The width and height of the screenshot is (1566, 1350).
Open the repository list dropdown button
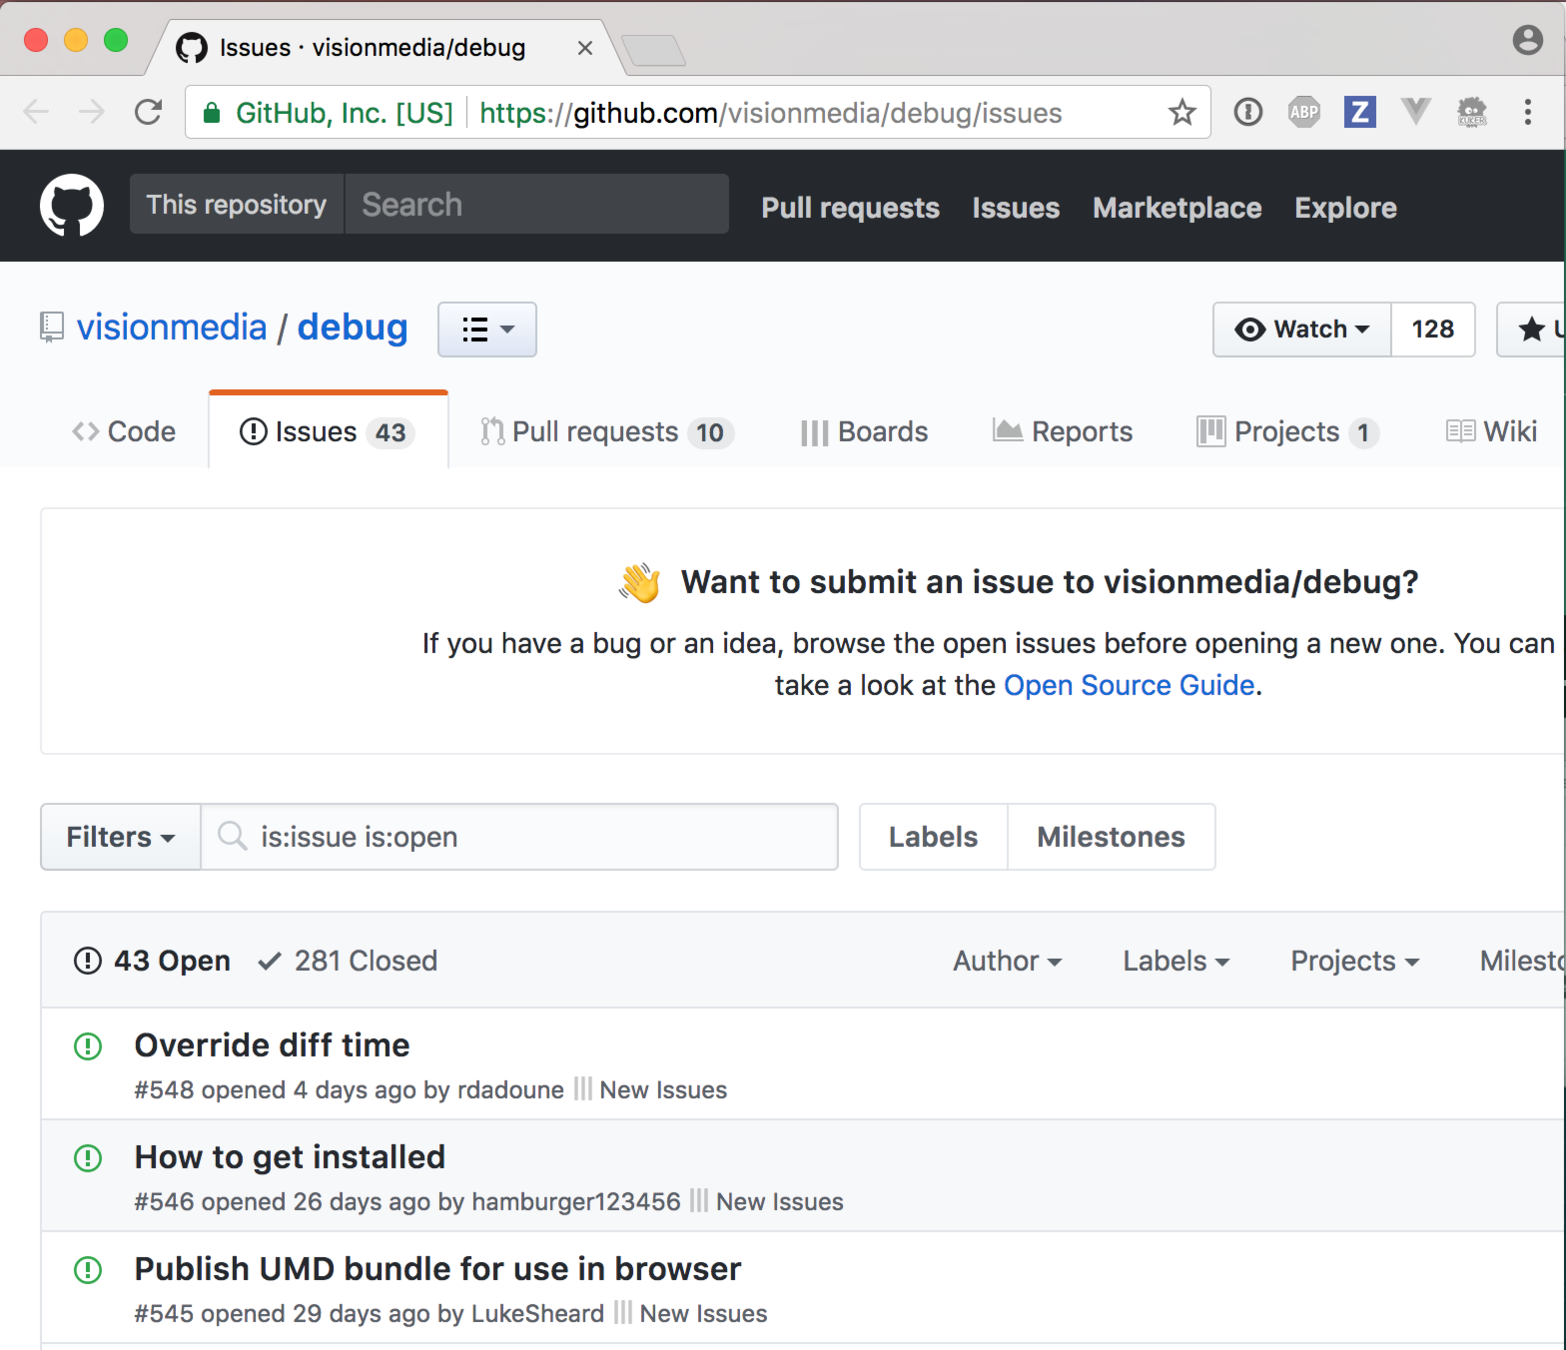click(x=487, y=329)
